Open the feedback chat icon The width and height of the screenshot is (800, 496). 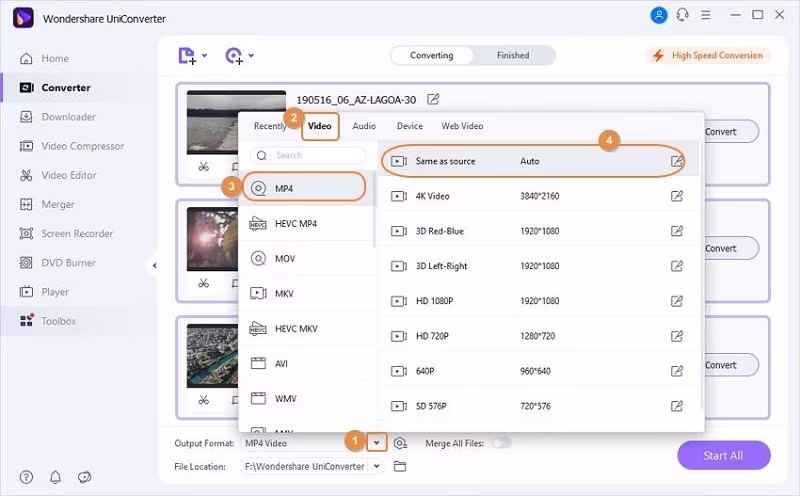(84, 477)
